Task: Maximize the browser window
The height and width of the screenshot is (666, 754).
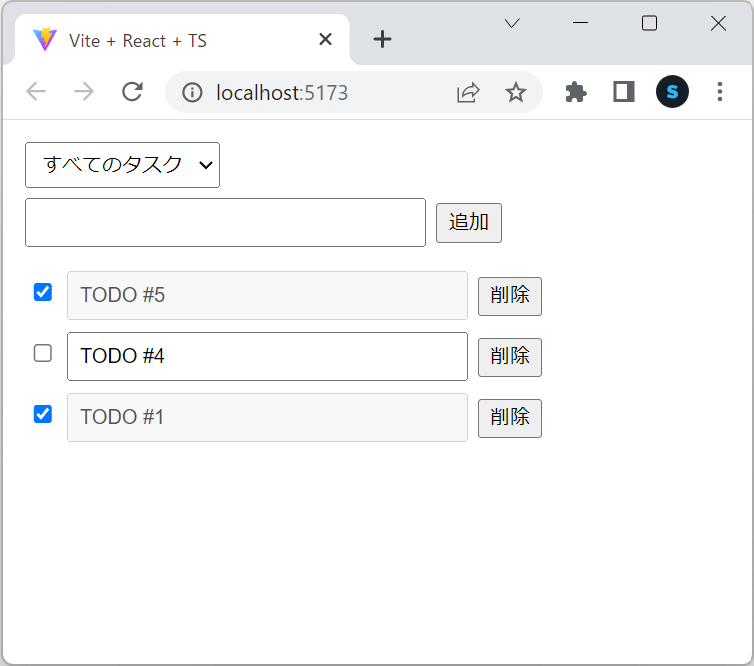Action: click(649, 23)
